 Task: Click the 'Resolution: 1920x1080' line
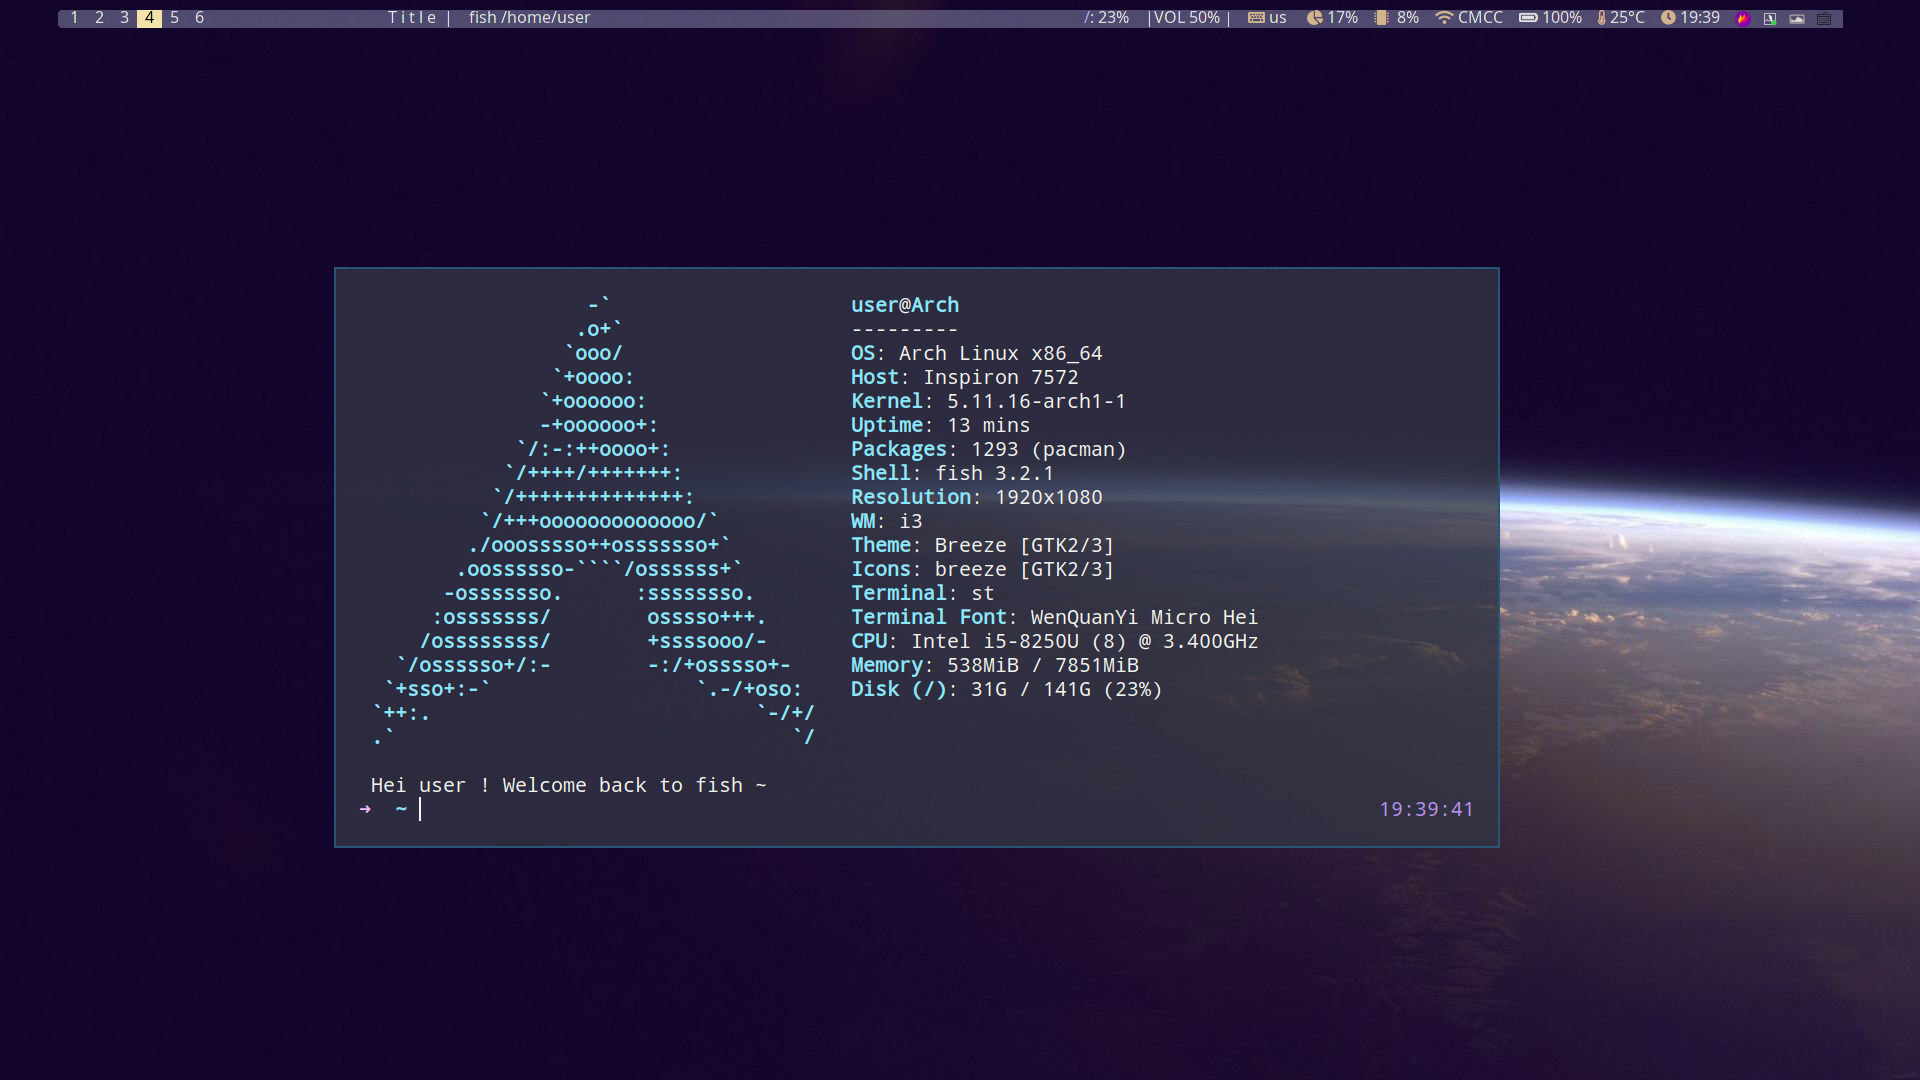coord(977,497)
